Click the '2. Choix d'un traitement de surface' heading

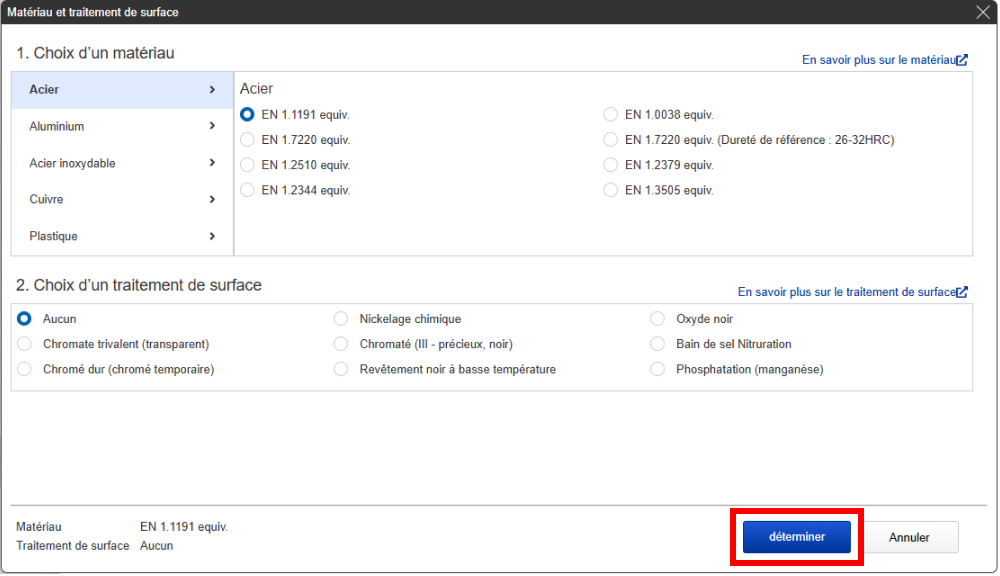tap(139, 286)
